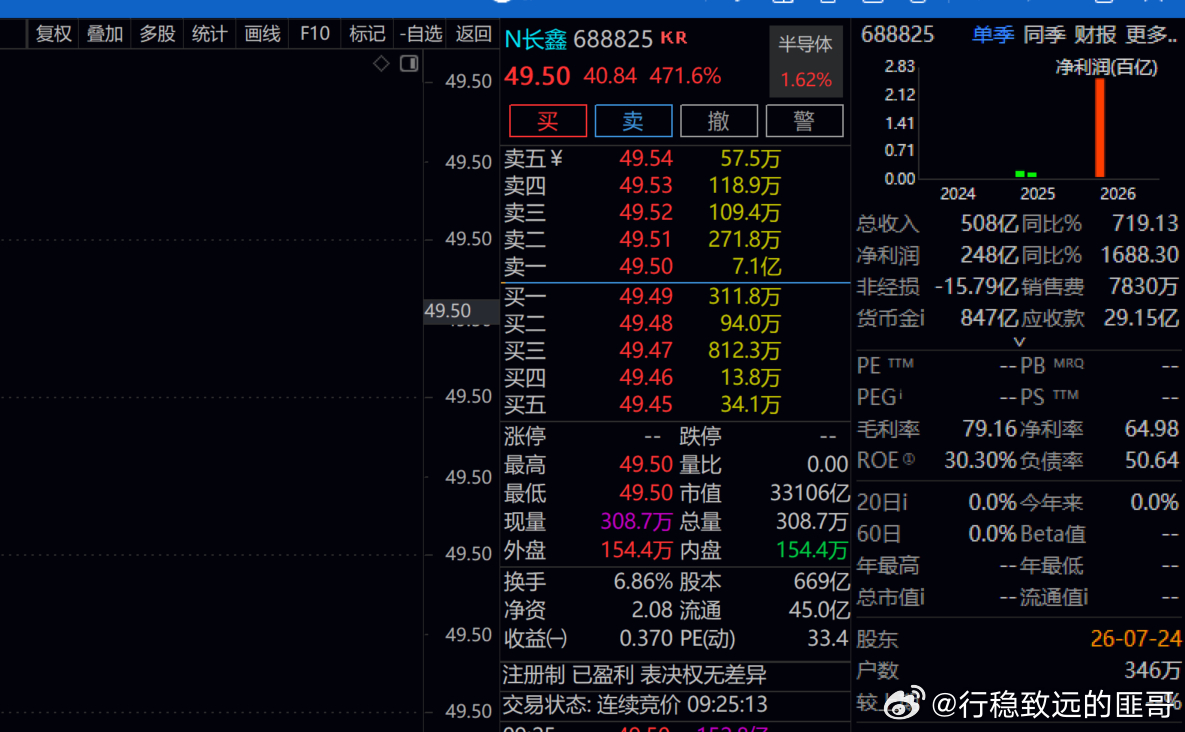Expand financial data with down chevron
The width and height of the screenshot is (1185, 732).
(1019, 341)
